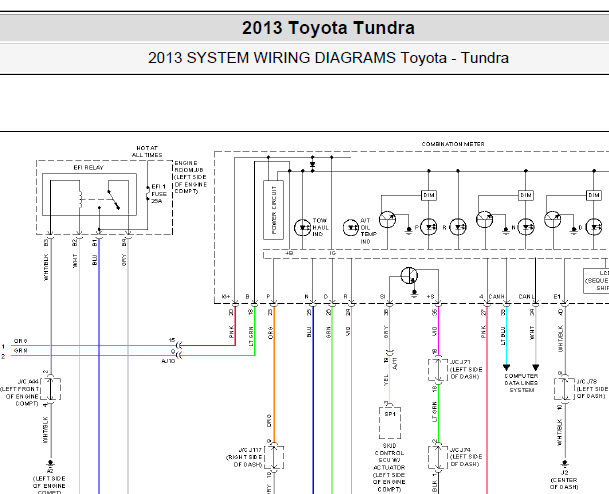Screen dimensions: 609x494
Task: Click the R gear indicator LED symbol
Action: click(458, 227)
